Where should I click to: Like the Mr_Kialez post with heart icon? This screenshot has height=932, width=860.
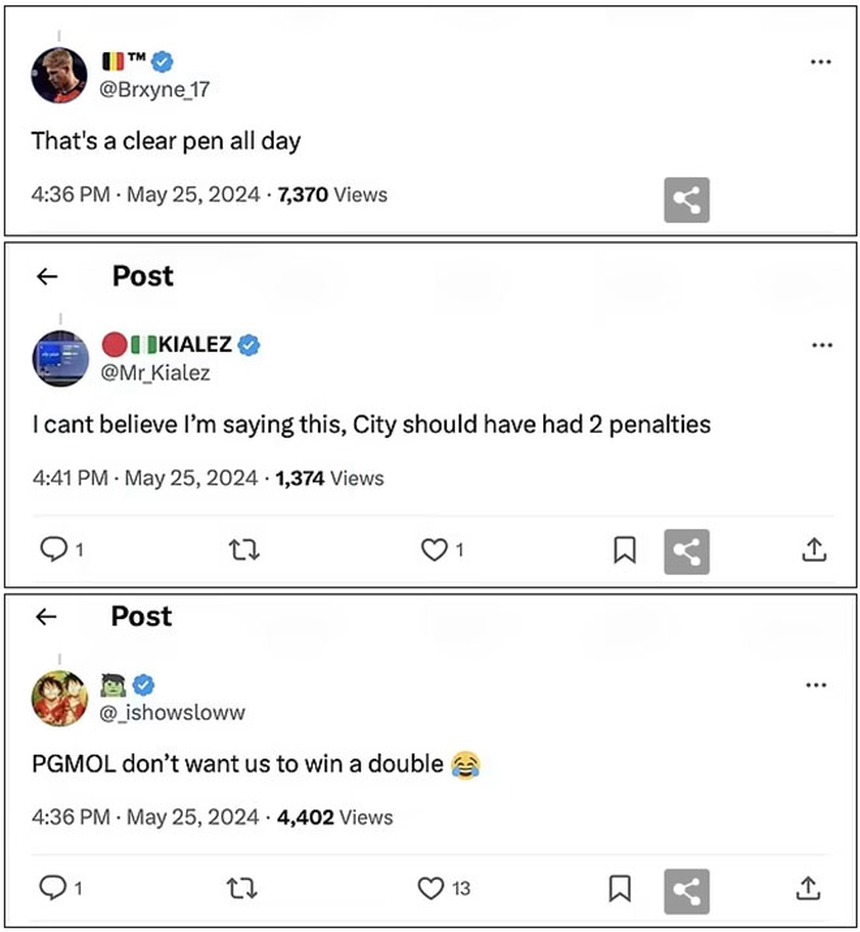point(433,549)
